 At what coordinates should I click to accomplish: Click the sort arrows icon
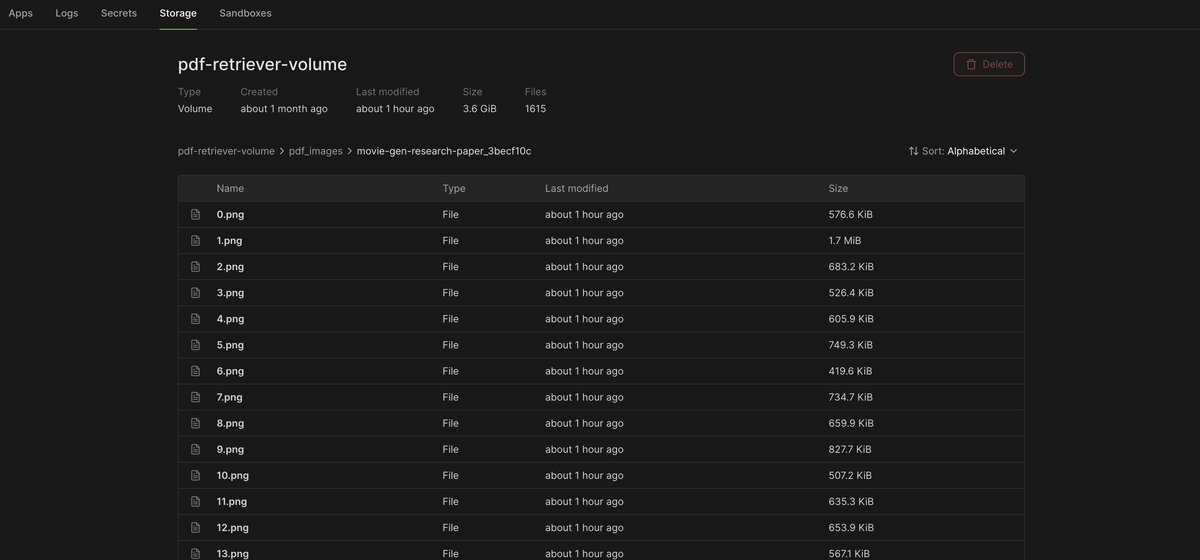913,151
